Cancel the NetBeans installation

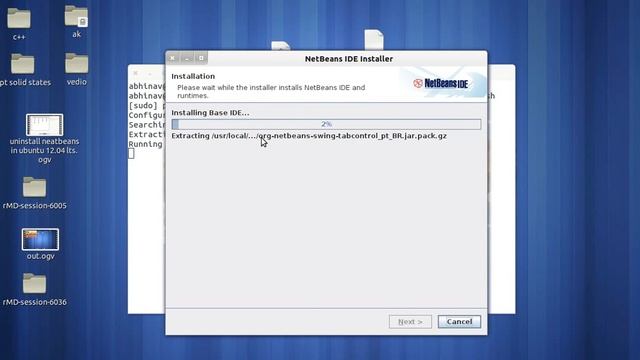pyautogui.click(x=459, y=322)
